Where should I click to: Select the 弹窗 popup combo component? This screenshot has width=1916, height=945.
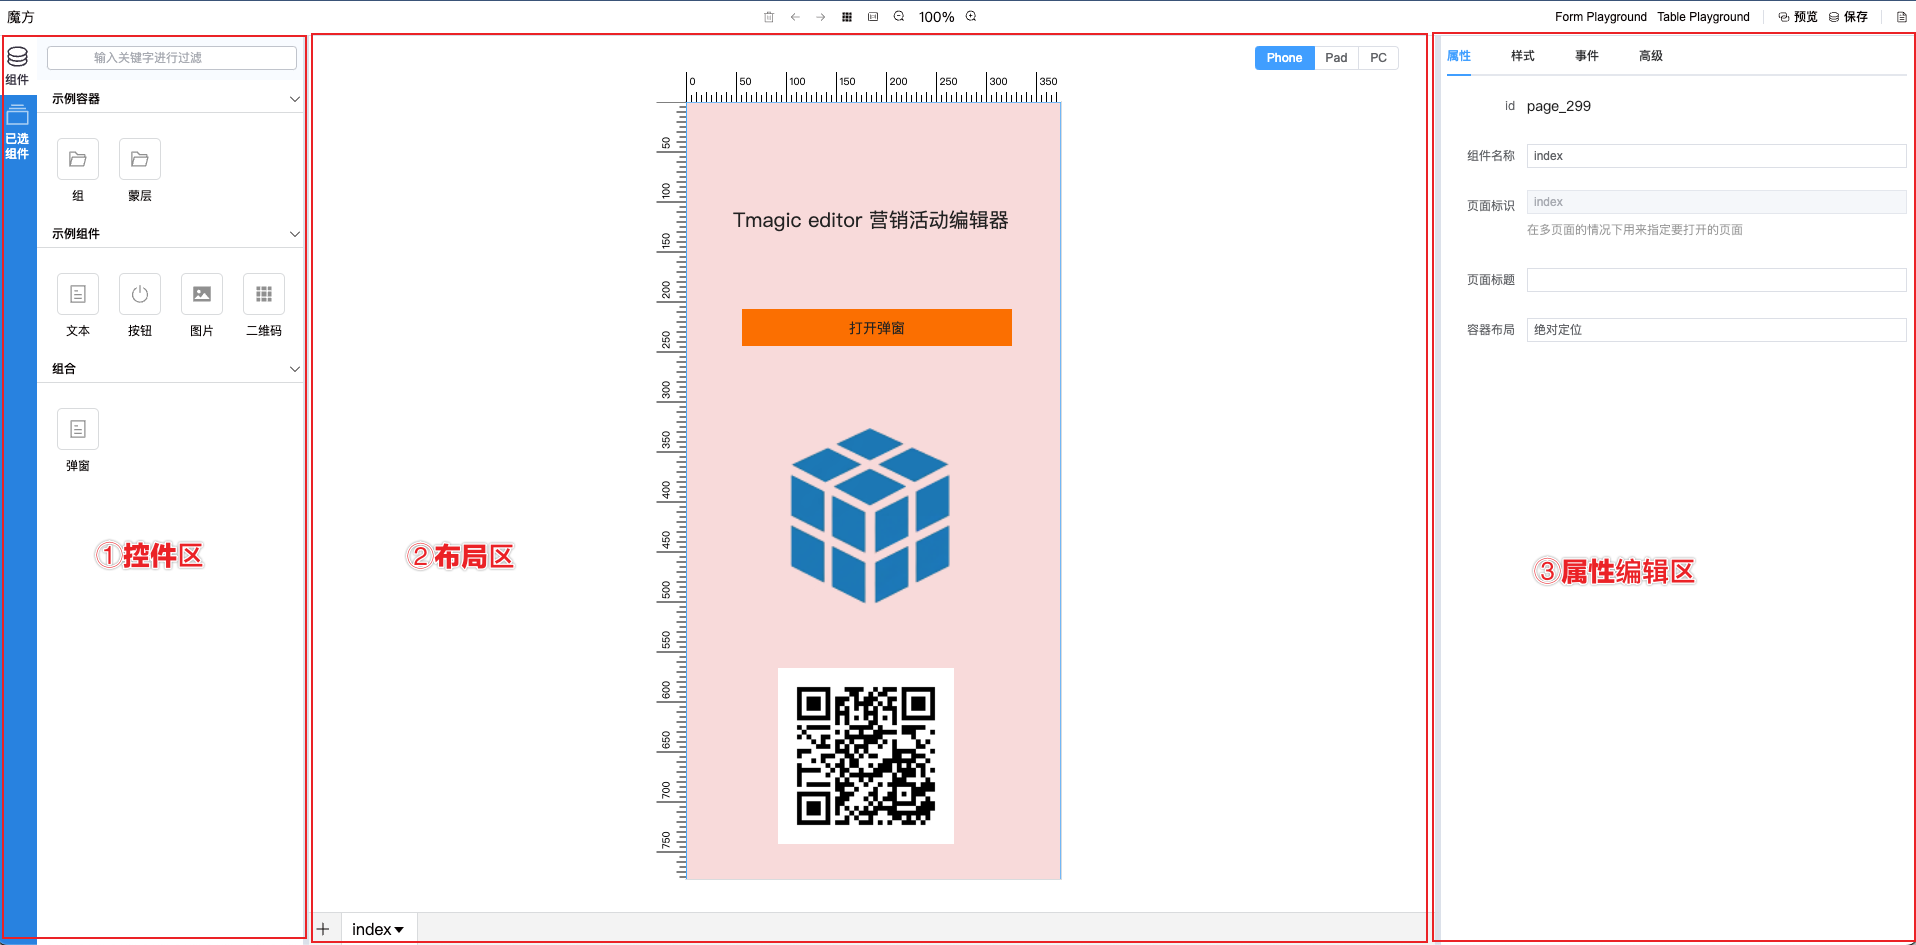78,441
